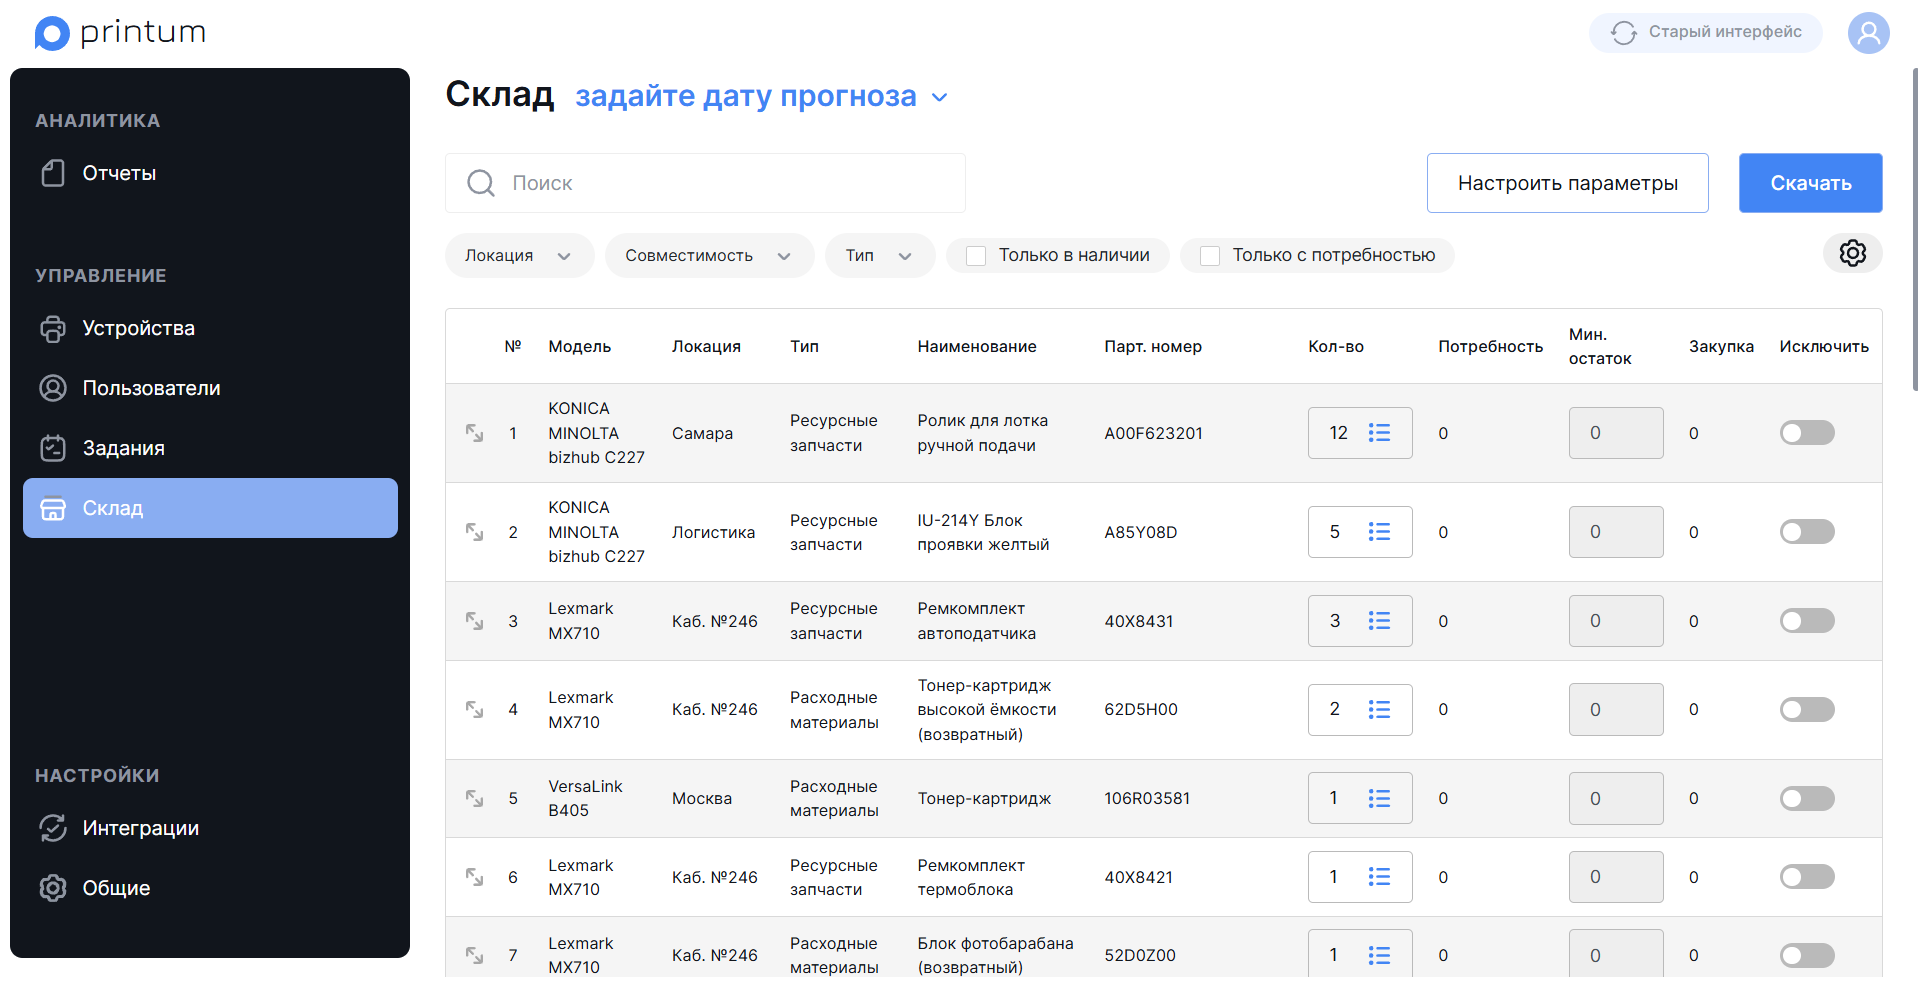
Task: Sort by Модель column header
Action: 579,346
